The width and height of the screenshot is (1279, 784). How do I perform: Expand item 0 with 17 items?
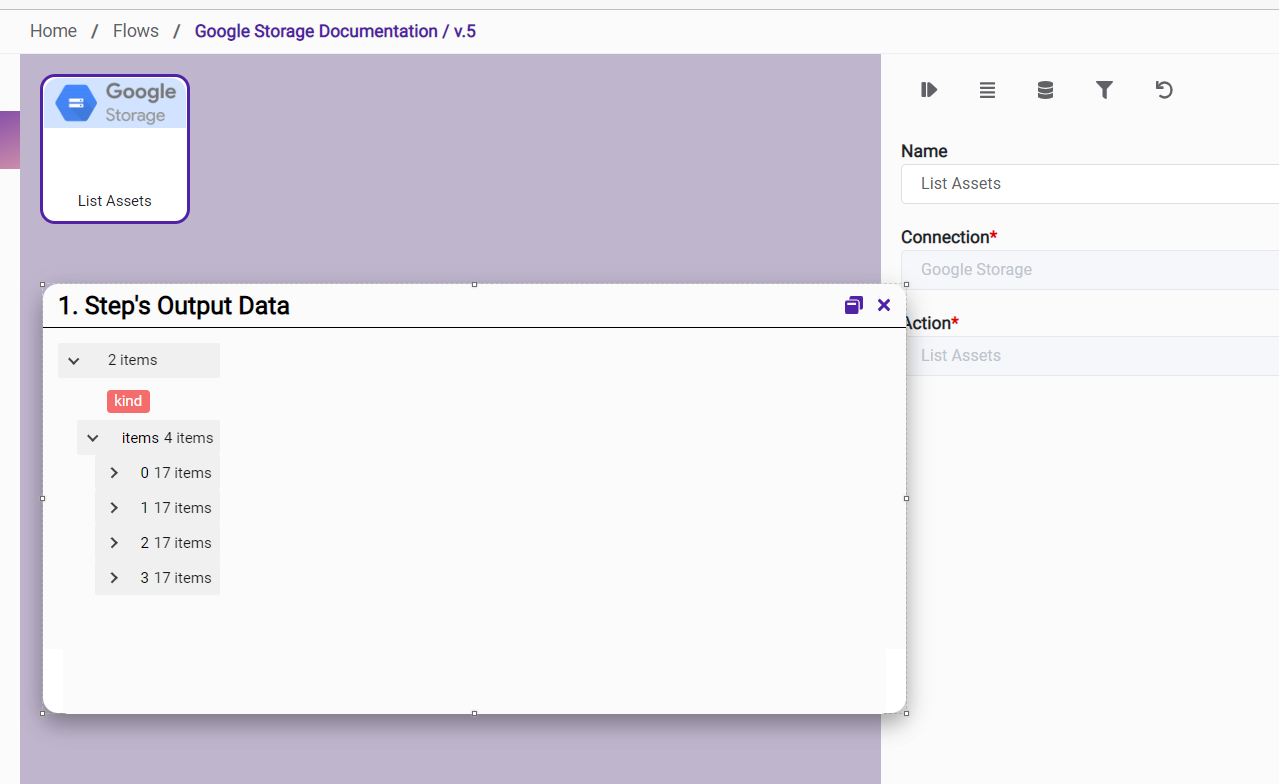tap(114, 473)
